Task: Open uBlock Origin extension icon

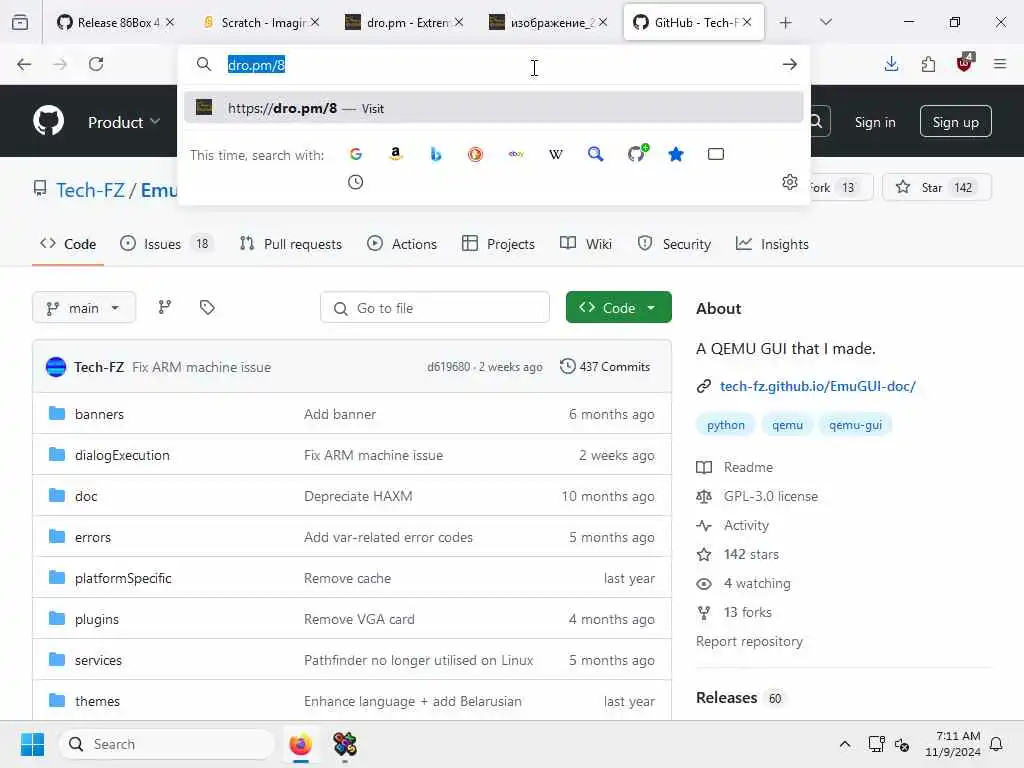Action: tap(965, 63)
